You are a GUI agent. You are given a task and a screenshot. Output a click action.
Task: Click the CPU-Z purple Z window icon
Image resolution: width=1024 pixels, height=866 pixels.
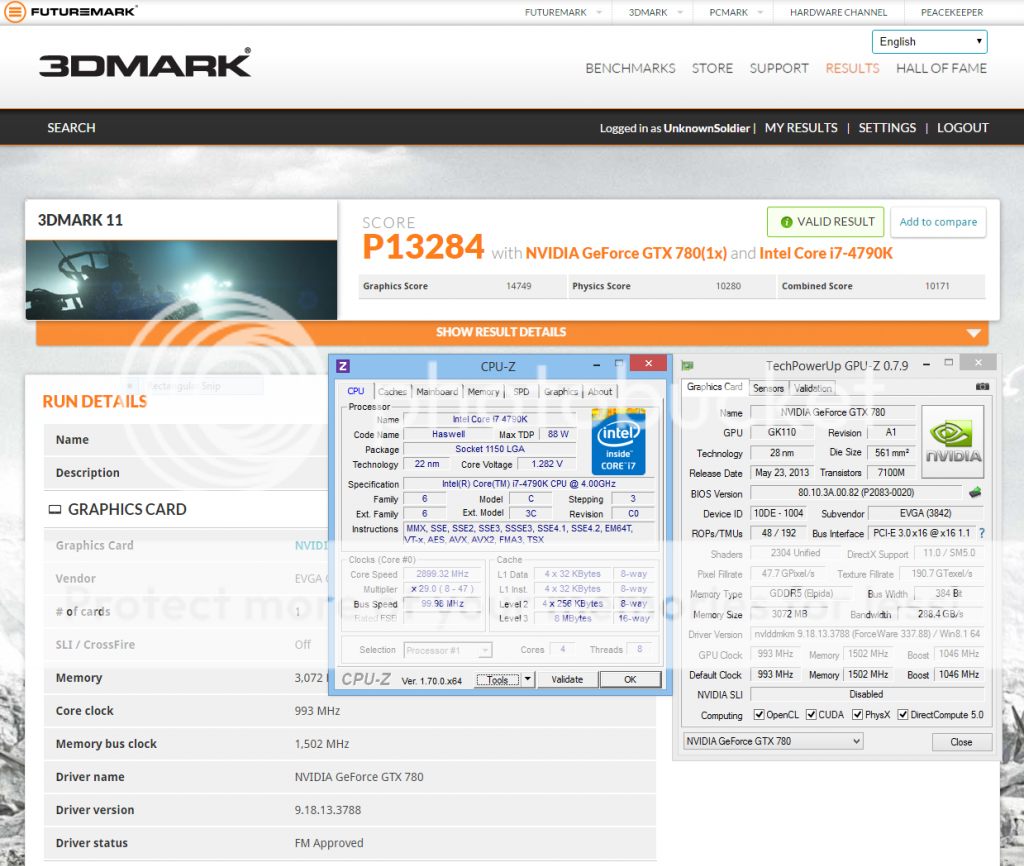[343, 366]
